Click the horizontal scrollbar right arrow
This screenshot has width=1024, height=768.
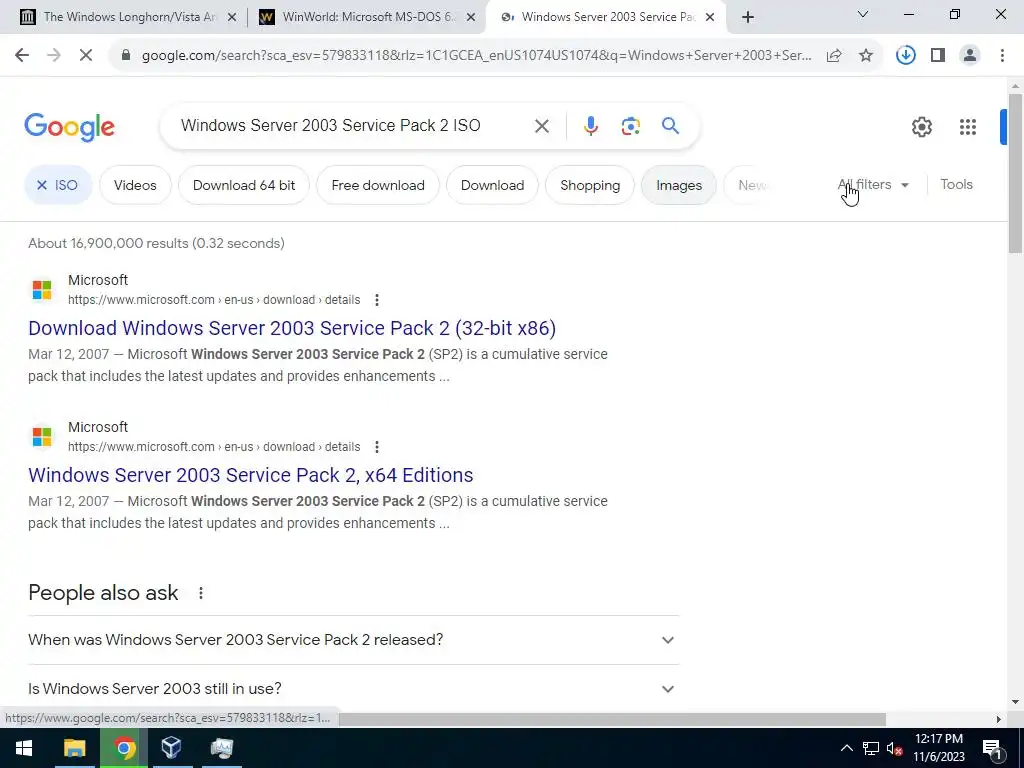(x=999, y=719)
